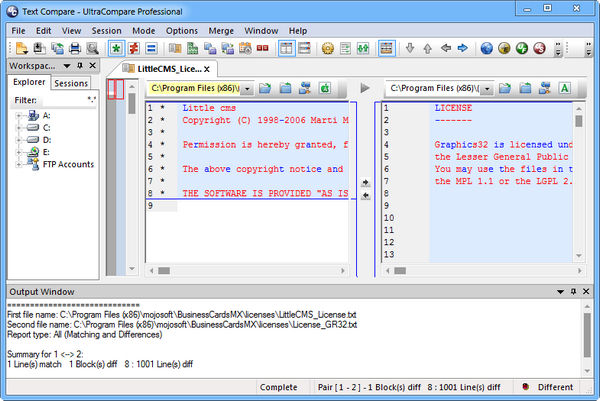Expand the C: drive tree node
Screen dimensions: 600x401
[20, 128]
